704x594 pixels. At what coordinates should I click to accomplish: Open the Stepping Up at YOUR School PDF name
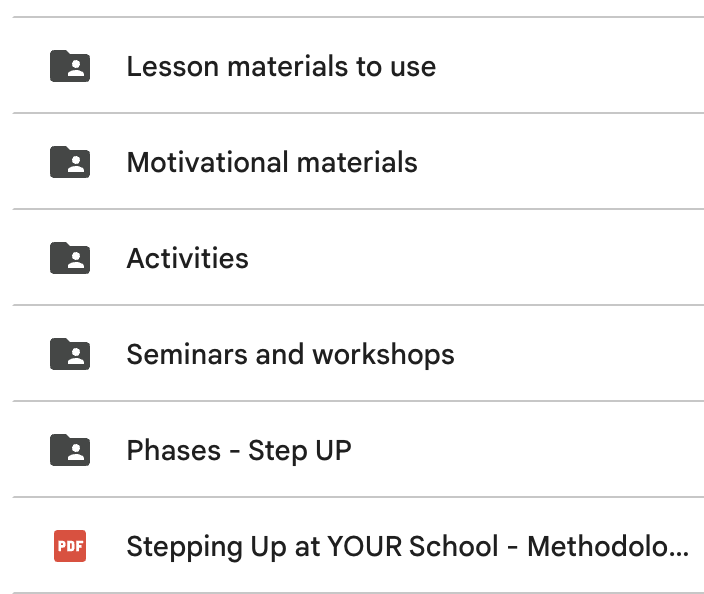[x=408, y=547]
